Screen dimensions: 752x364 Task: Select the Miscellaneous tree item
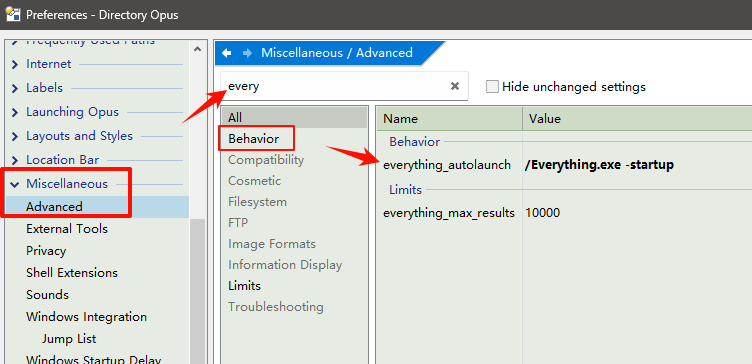click(x=67, y=184)
